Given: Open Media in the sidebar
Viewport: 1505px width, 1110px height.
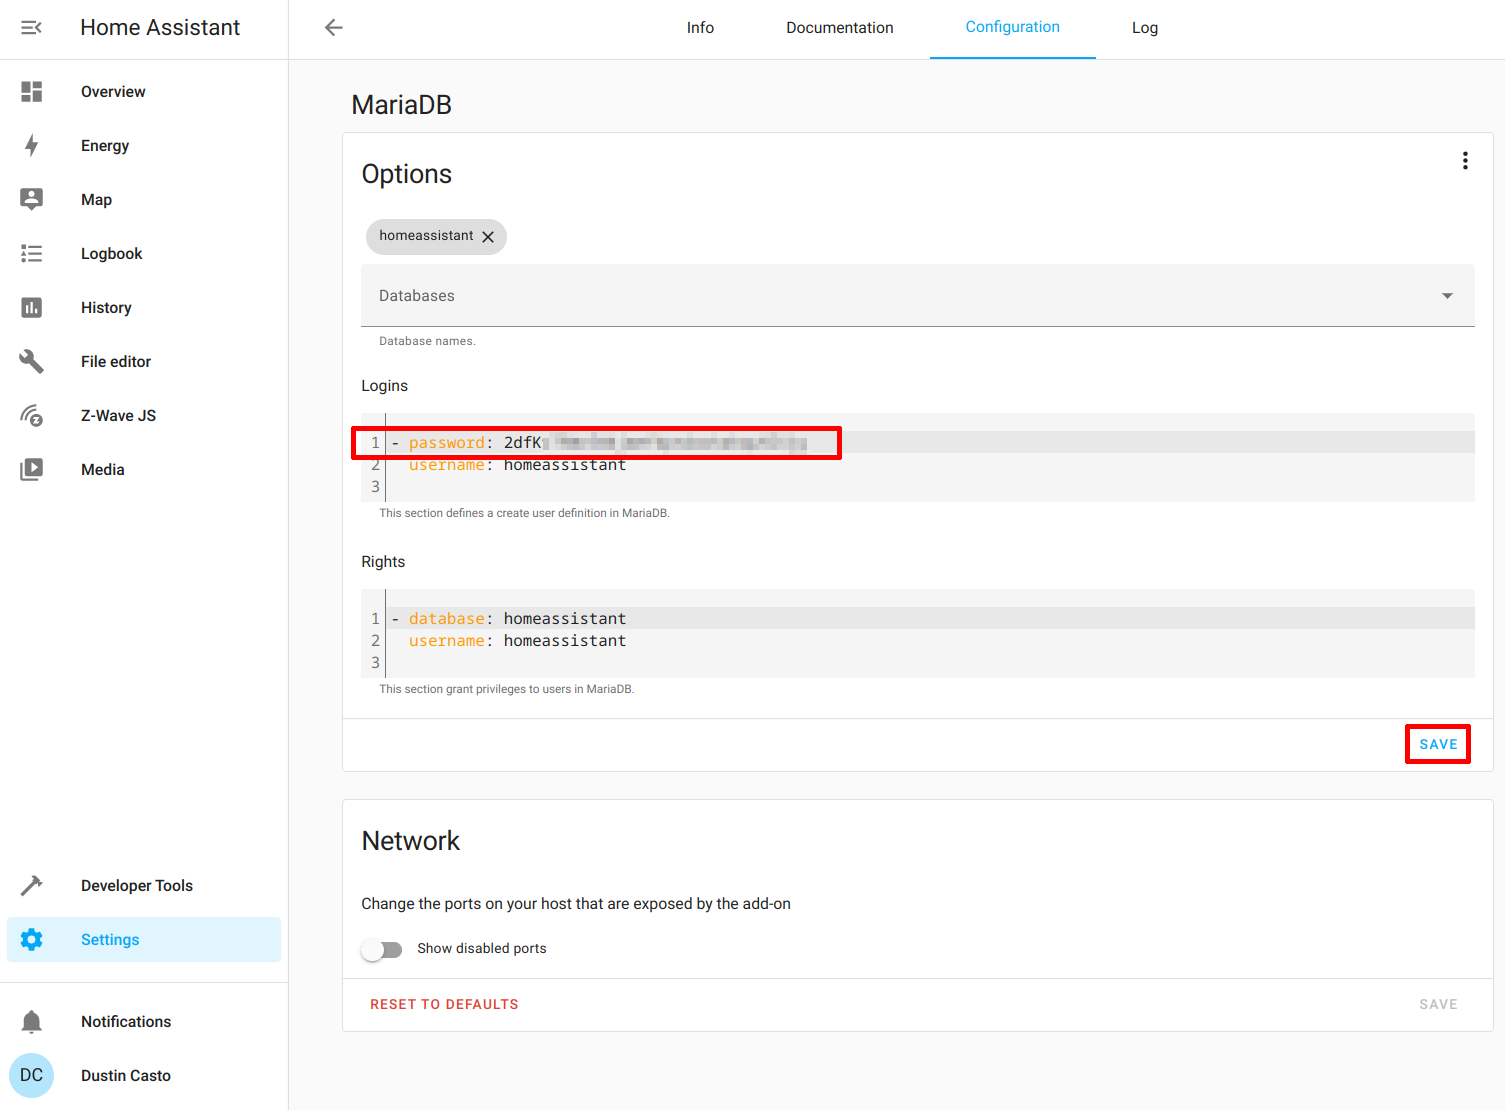Looking at the screenshot, I should (x=144, y=469).
